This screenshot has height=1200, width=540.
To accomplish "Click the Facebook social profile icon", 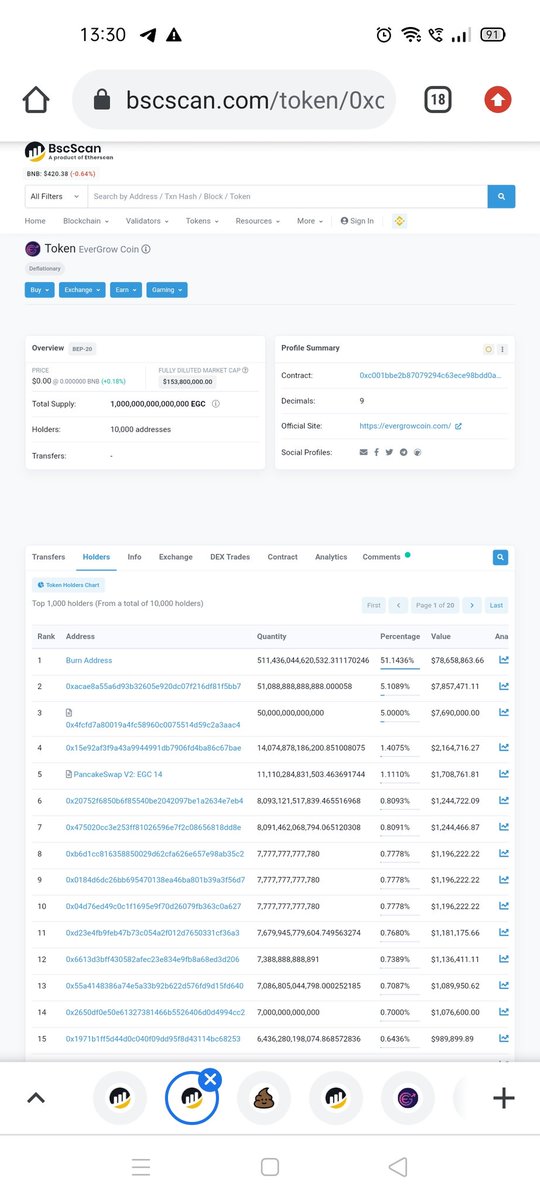I will 377,452.
